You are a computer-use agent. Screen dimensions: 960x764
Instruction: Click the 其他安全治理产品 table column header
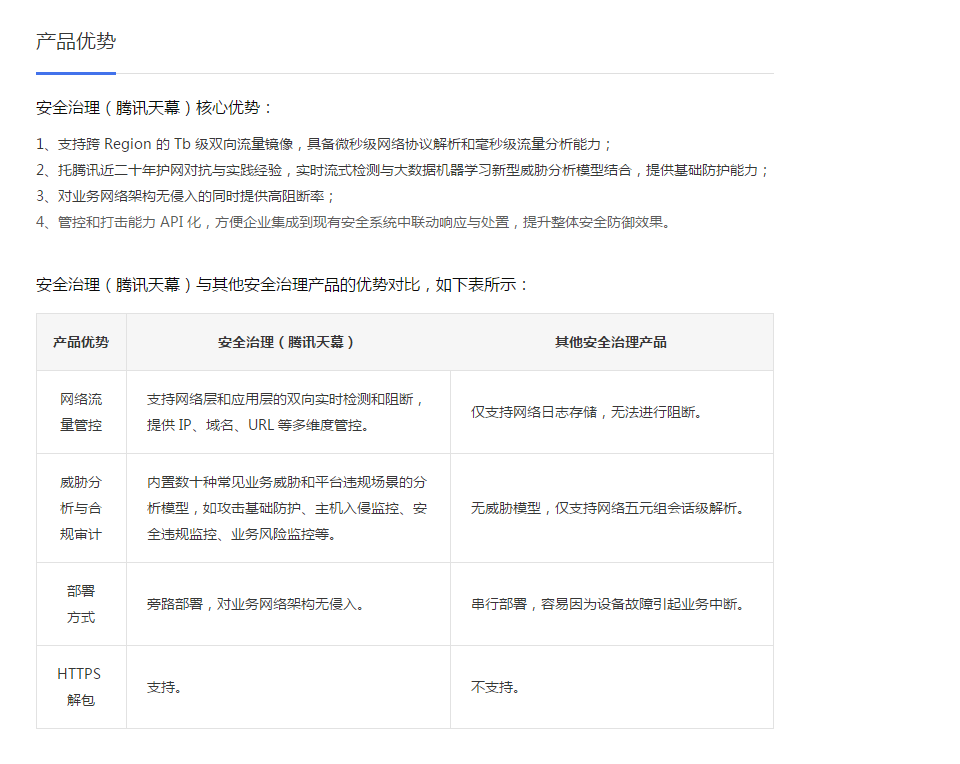tap(610, 342)
